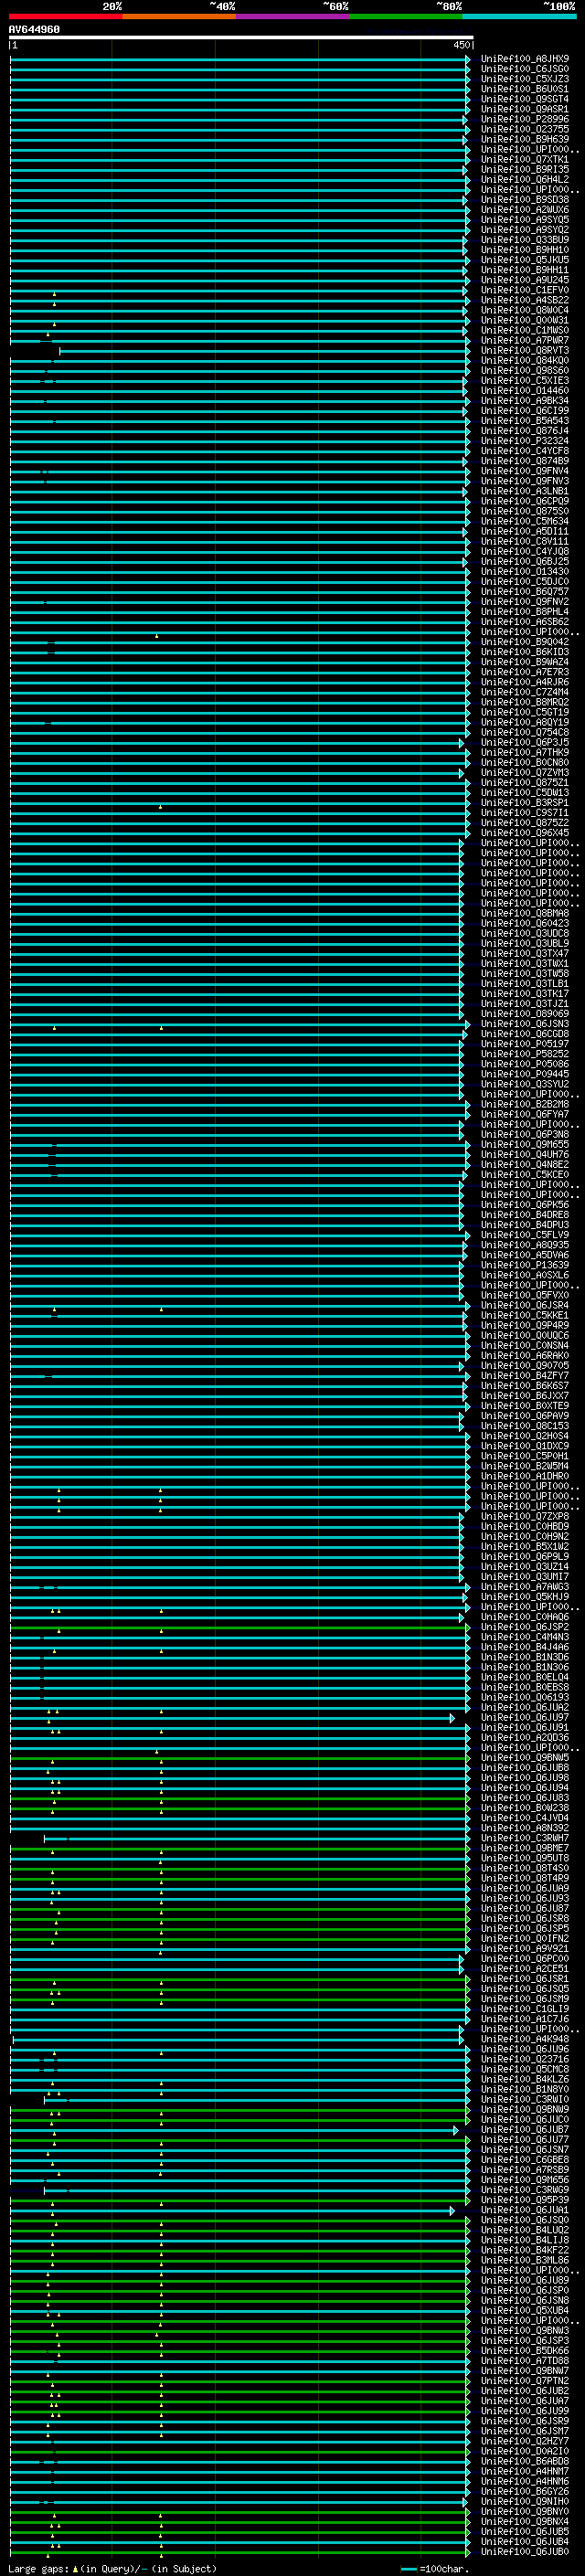Select the UniRef100_P32324 label
585x2576 pixels.
[525, 441]
